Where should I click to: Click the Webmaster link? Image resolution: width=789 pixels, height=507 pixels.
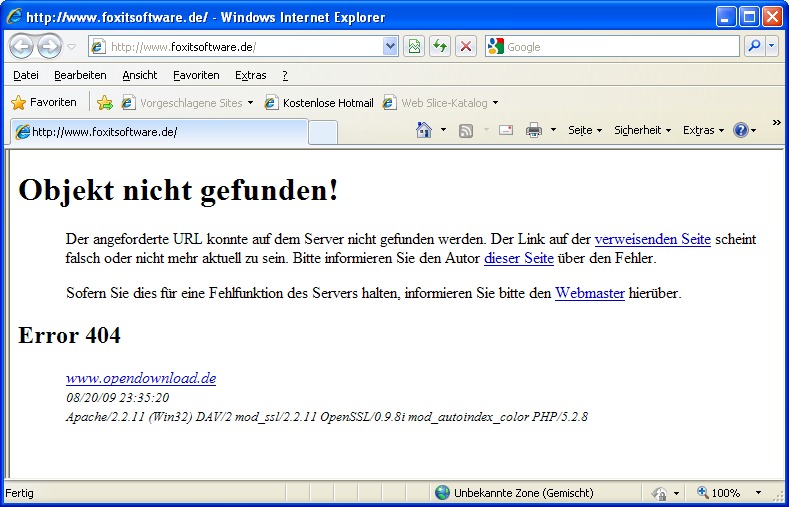(590, 293)
